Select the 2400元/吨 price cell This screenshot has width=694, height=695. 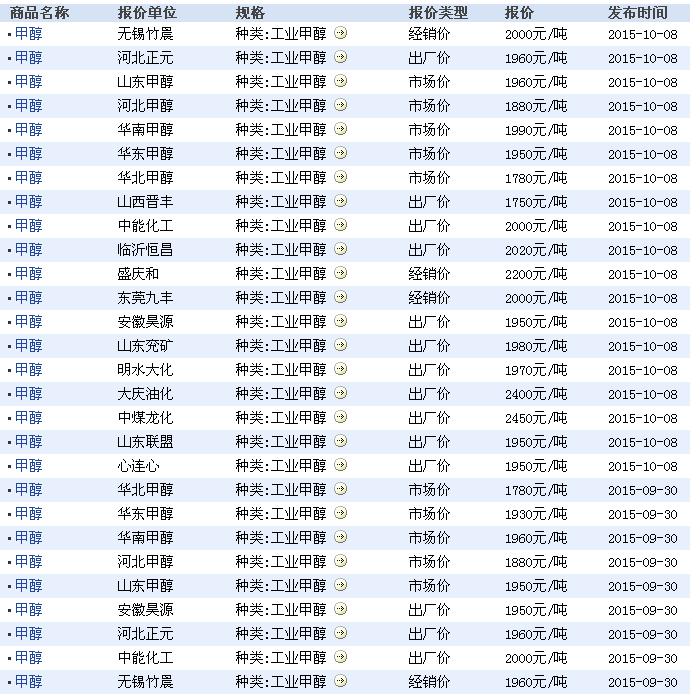click(x=536, y=394)
